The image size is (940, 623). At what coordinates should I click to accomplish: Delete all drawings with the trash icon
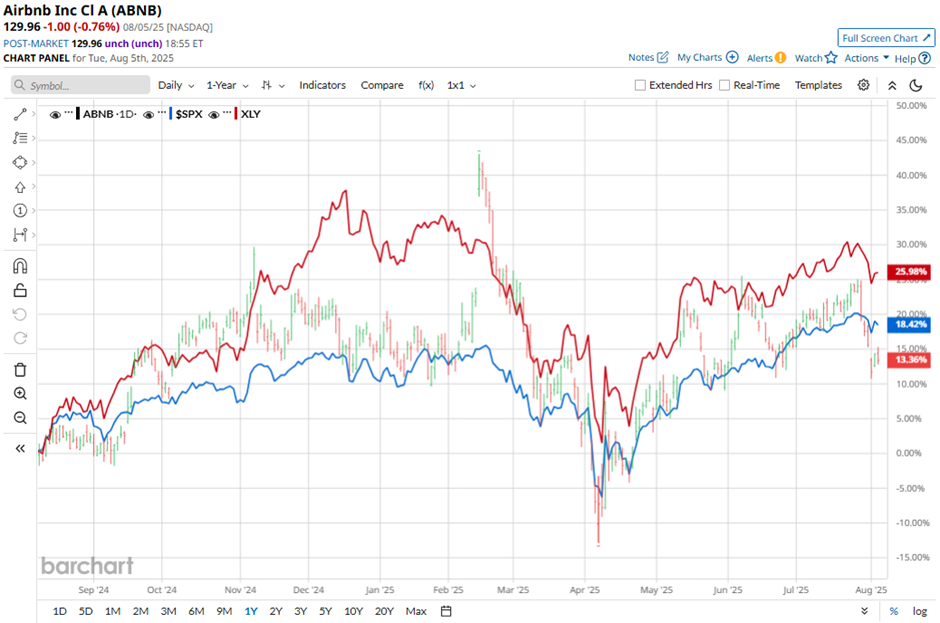(20, 369)
